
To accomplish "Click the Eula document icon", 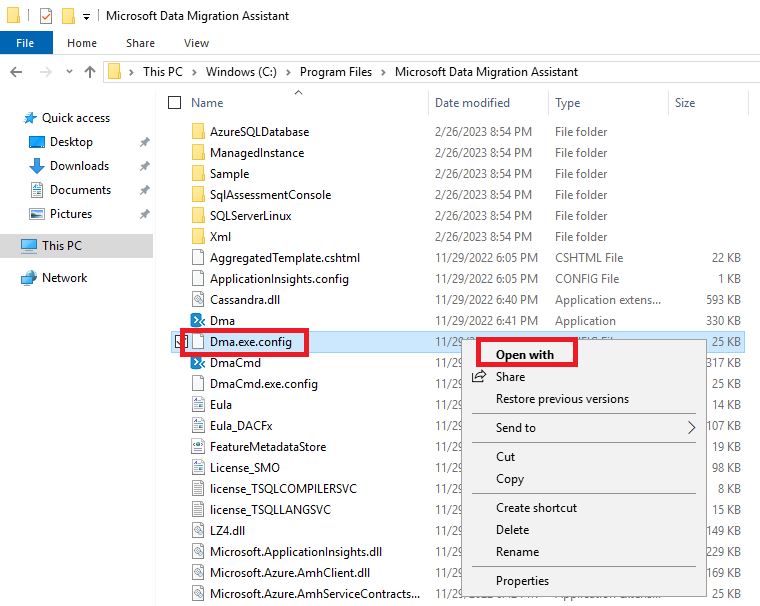I will click(198, 404).
